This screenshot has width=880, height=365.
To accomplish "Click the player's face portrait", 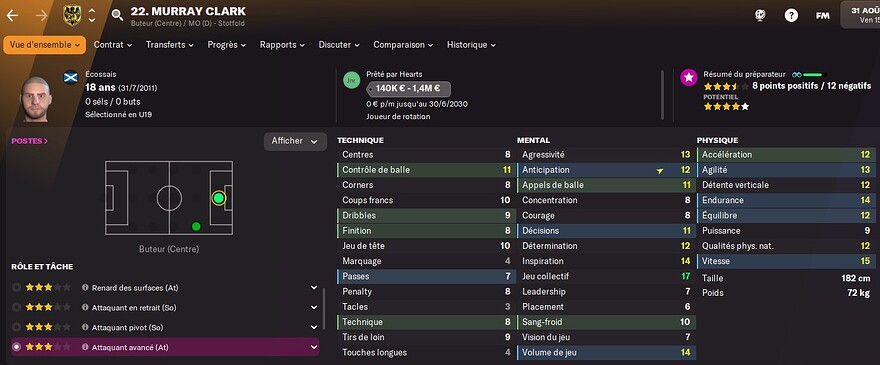I will pos(37,99).
